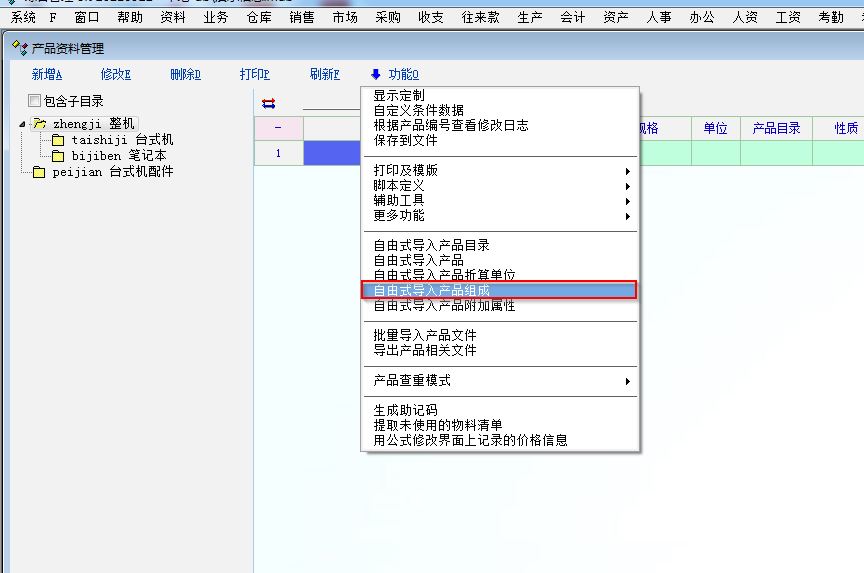Collapse the zhengji 整机 tree node

pos(23,124)
